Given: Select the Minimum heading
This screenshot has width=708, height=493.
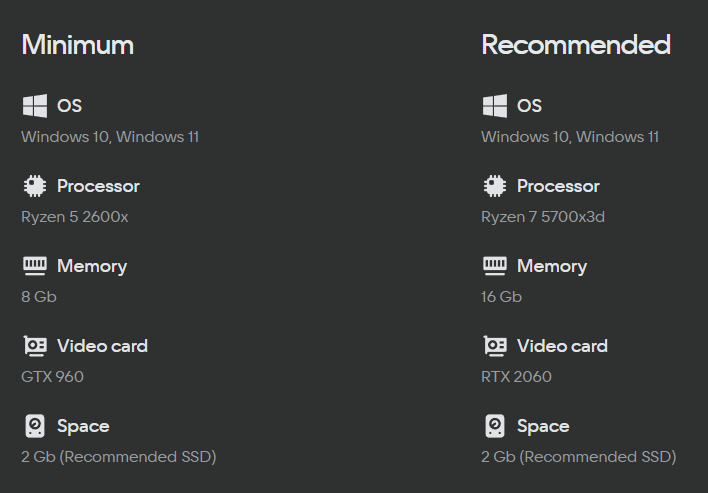Looking at the screenshot, I should click(x=78, y=45).
